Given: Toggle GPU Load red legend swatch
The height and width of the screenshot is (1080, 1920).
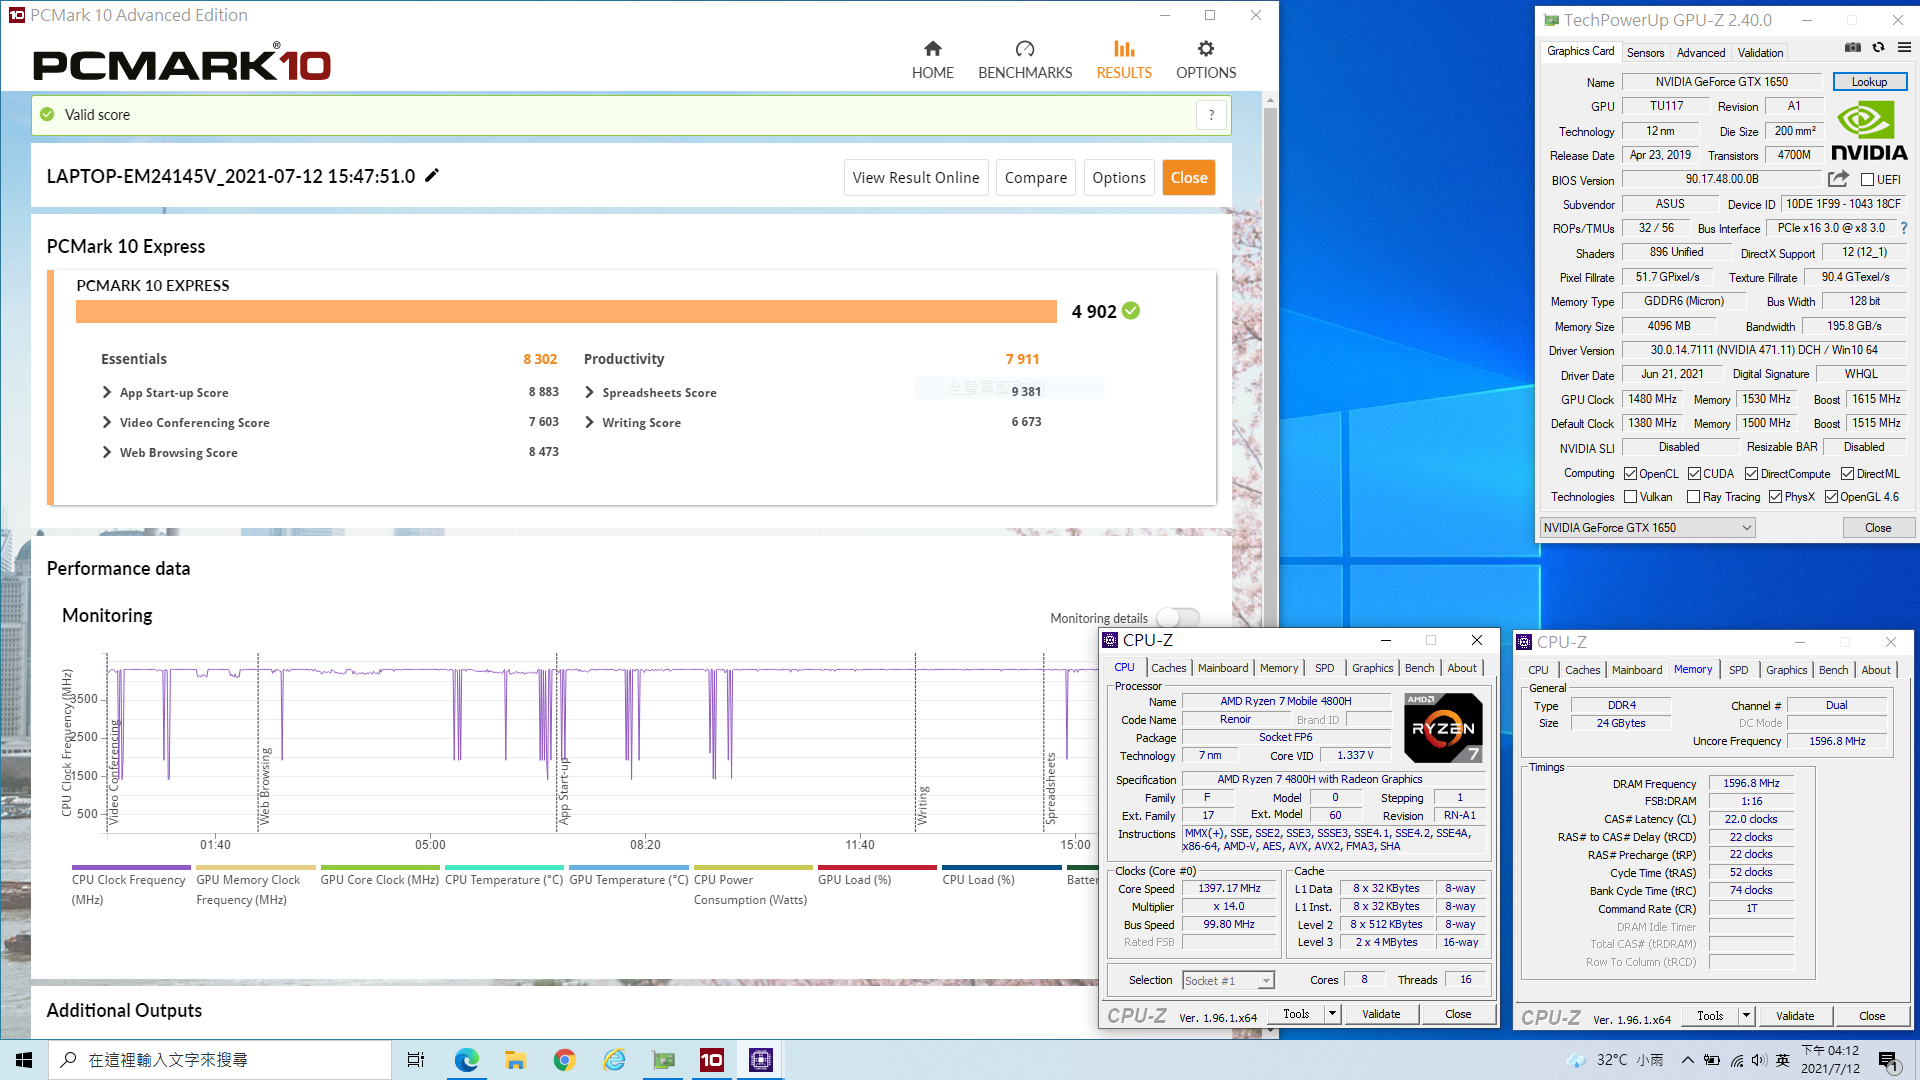Looking at the screenshot, I should tap(877, 867).
